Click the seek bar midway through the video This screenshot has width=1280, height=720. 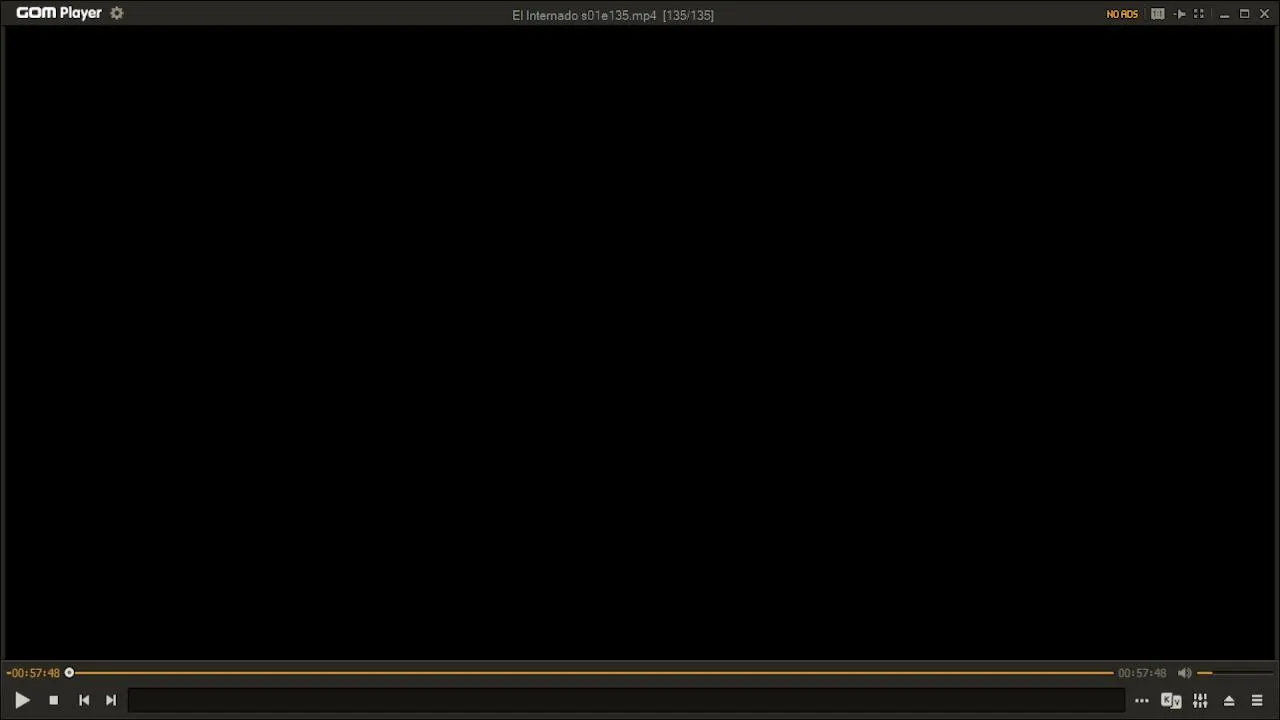click(x=591, y=673)
